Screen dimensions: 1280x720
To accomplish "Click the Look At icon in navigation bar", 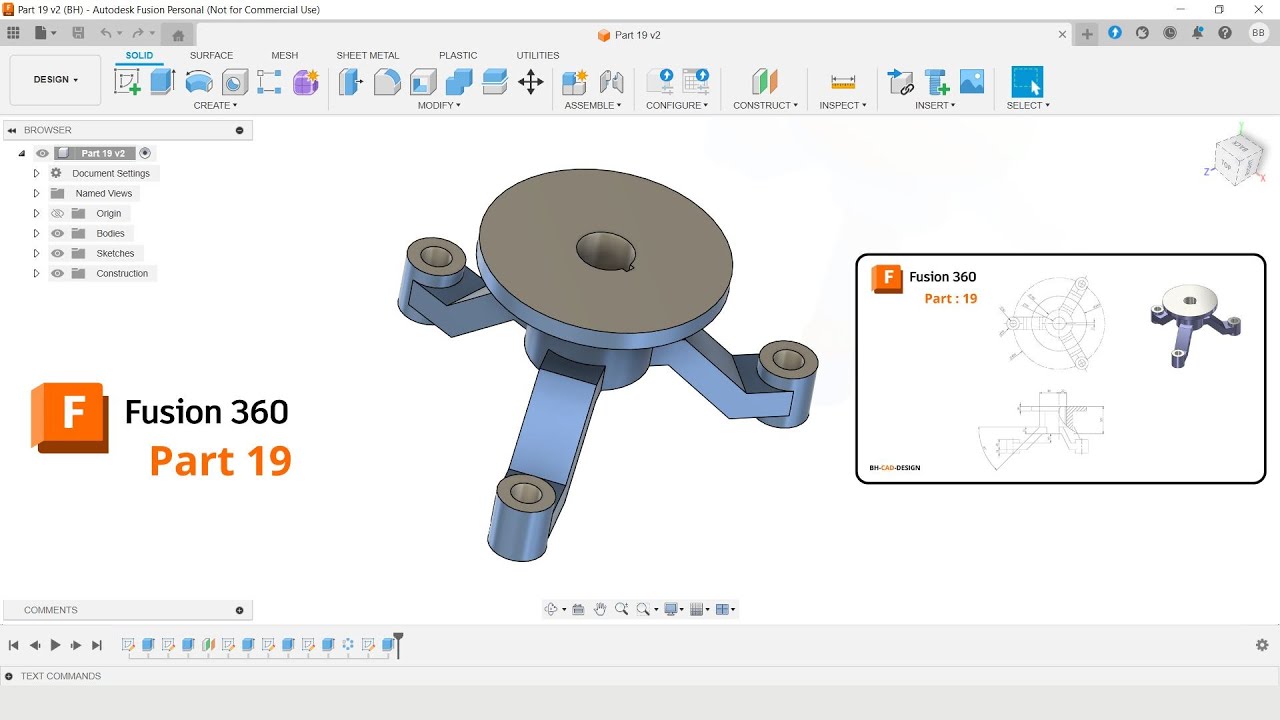I will tap(578, 609).
